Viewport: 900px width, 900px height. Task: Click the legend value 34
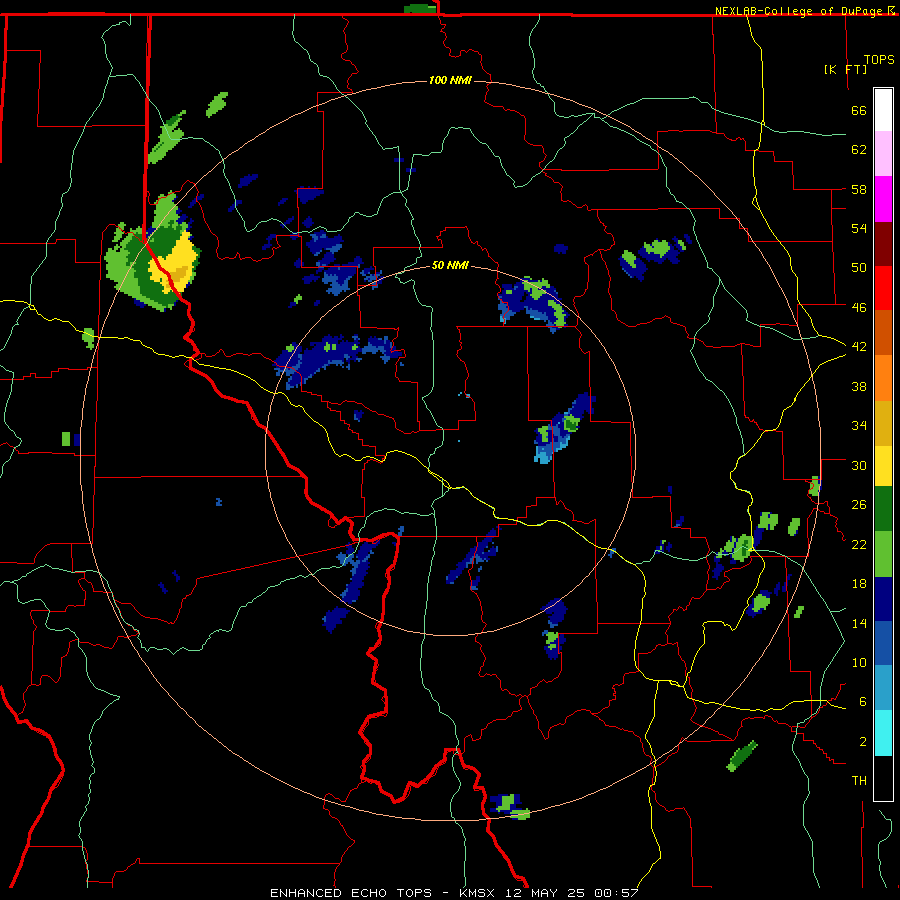click(859, 425)
